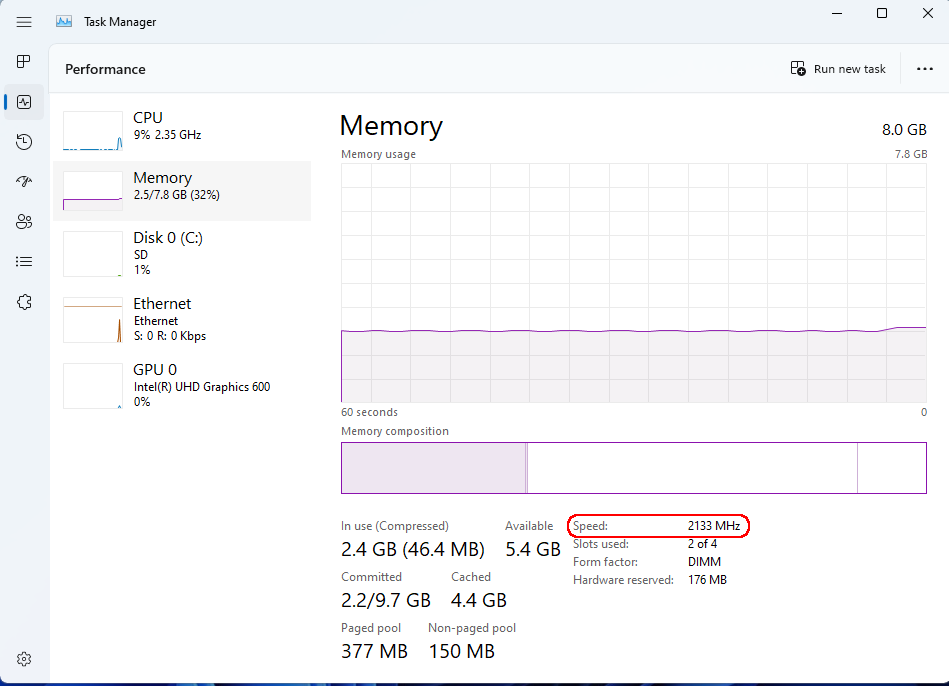Open the Details list icon

(24, 262)
